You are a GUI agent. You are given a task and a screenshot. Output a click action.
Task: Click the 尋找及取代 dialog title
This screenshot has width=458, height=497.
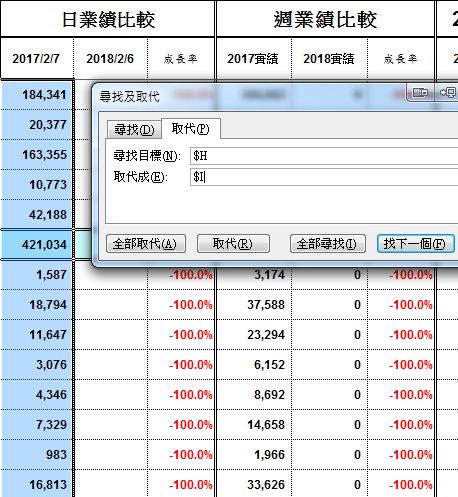[129, 97]
